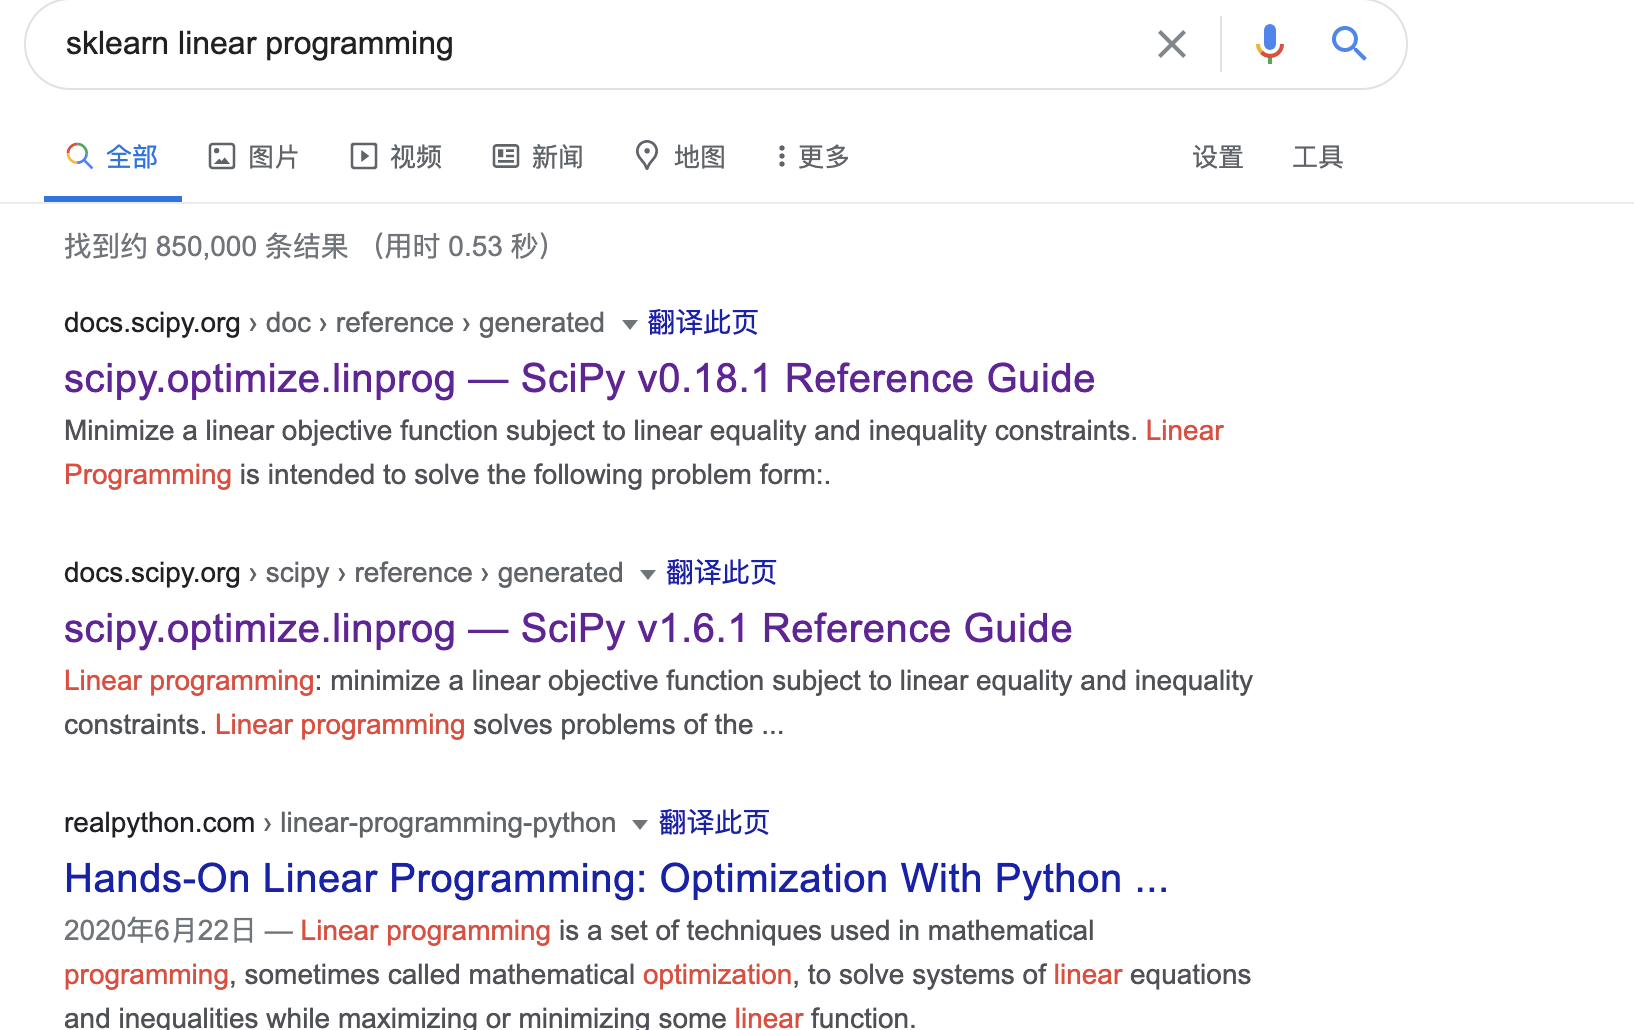Click the microphone voice search icon
This screenshot has height=1030, width=1634.
pyautogui.click(x=1269, y=43)
